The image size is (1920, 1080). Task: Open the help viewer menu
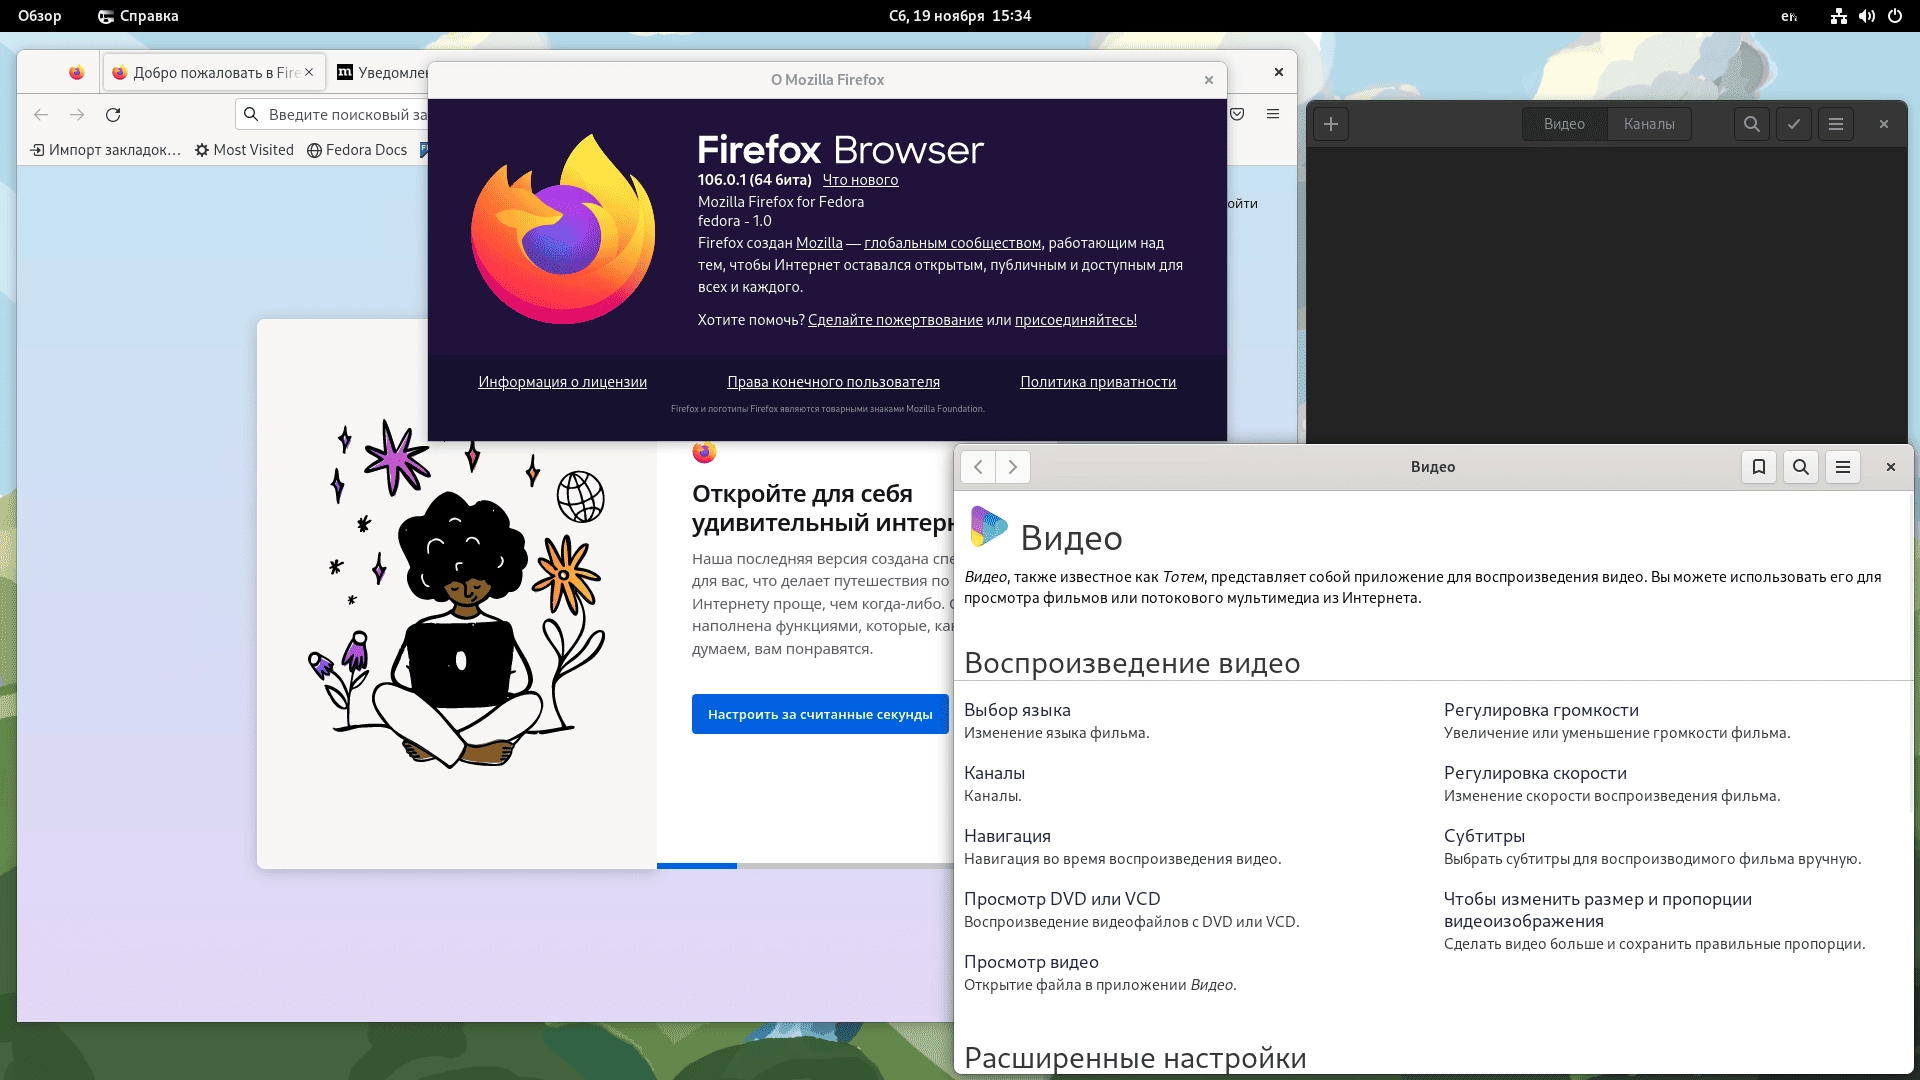[x=1843, y=467]
